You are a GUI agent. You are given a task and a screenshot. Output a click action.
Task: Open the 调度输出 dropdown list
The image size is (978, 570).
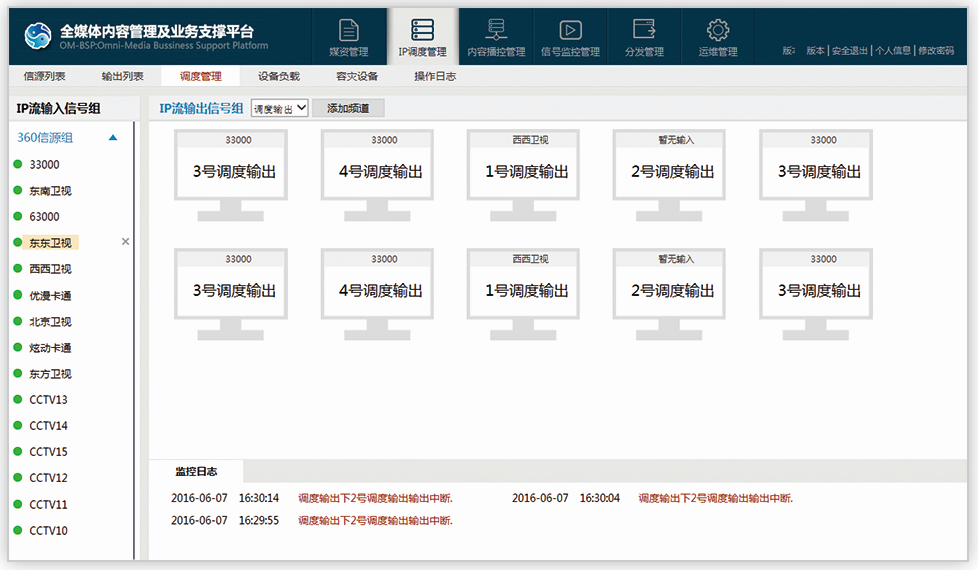[x=279, y=108]
